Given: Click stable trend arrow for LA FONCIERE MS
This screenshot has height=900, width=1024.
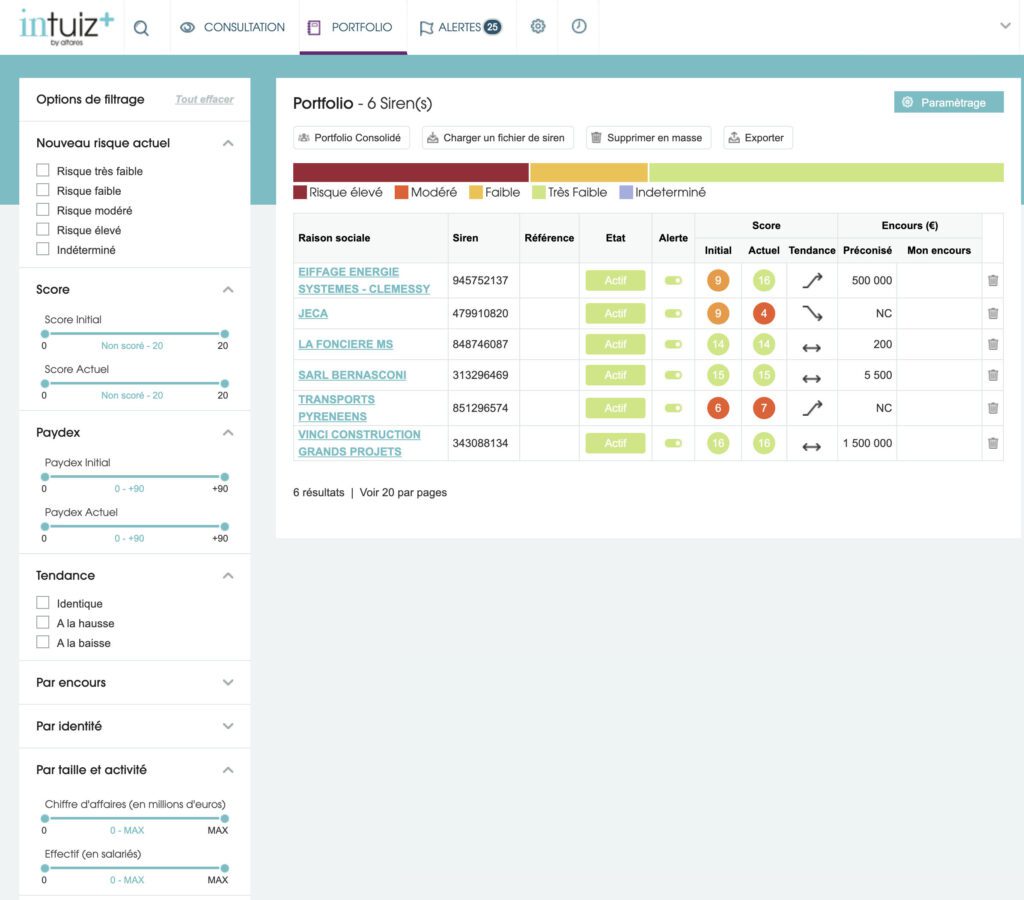Looking at the screenshot, I should [811, 348].
